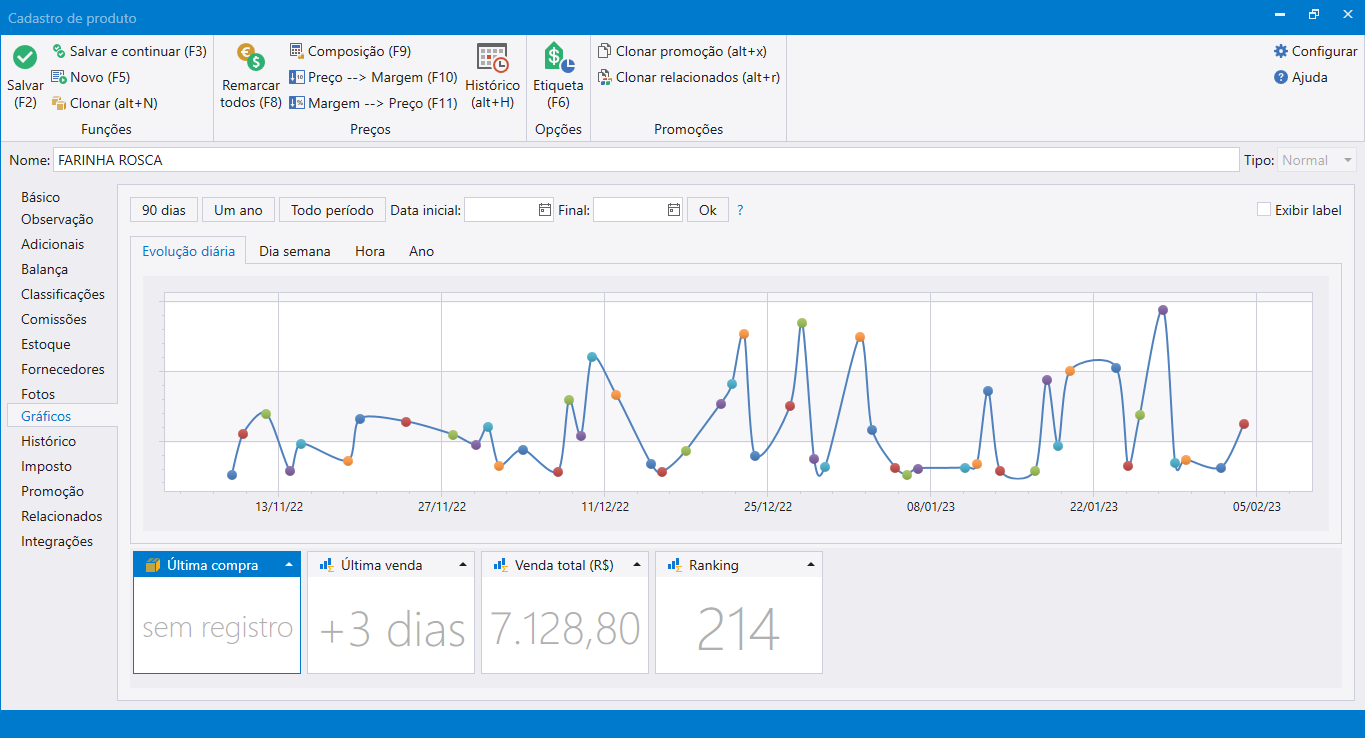
Task: Click the Nome field containing FARINHA ROSCA
Action: click(x=645, y=160)
